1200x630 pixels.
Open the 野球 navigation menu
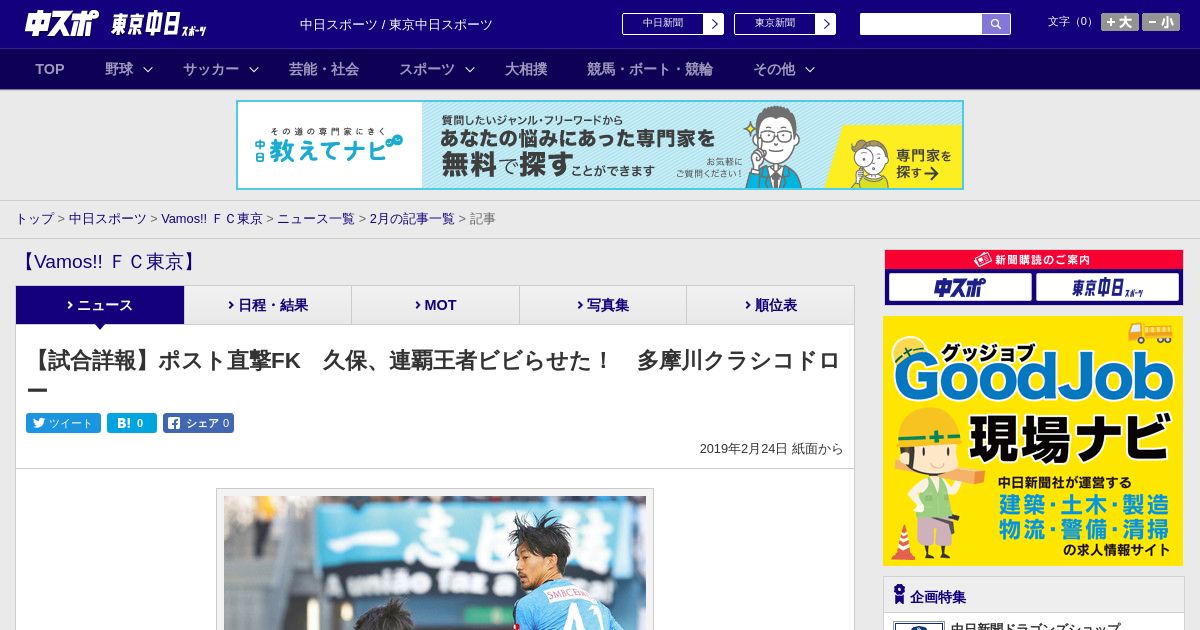point(119,69)
